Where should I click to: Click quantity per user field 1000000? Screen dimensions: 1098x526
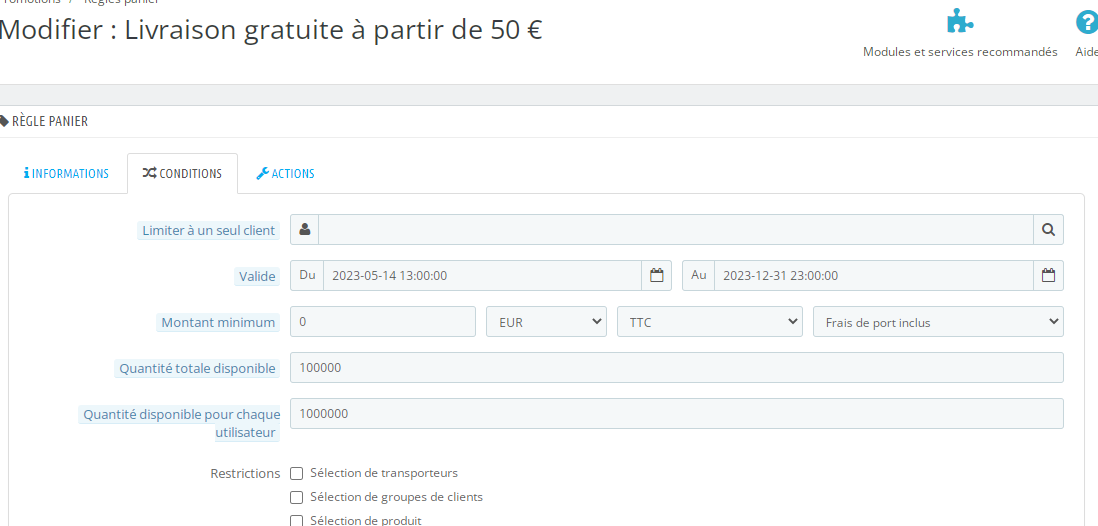677,413
